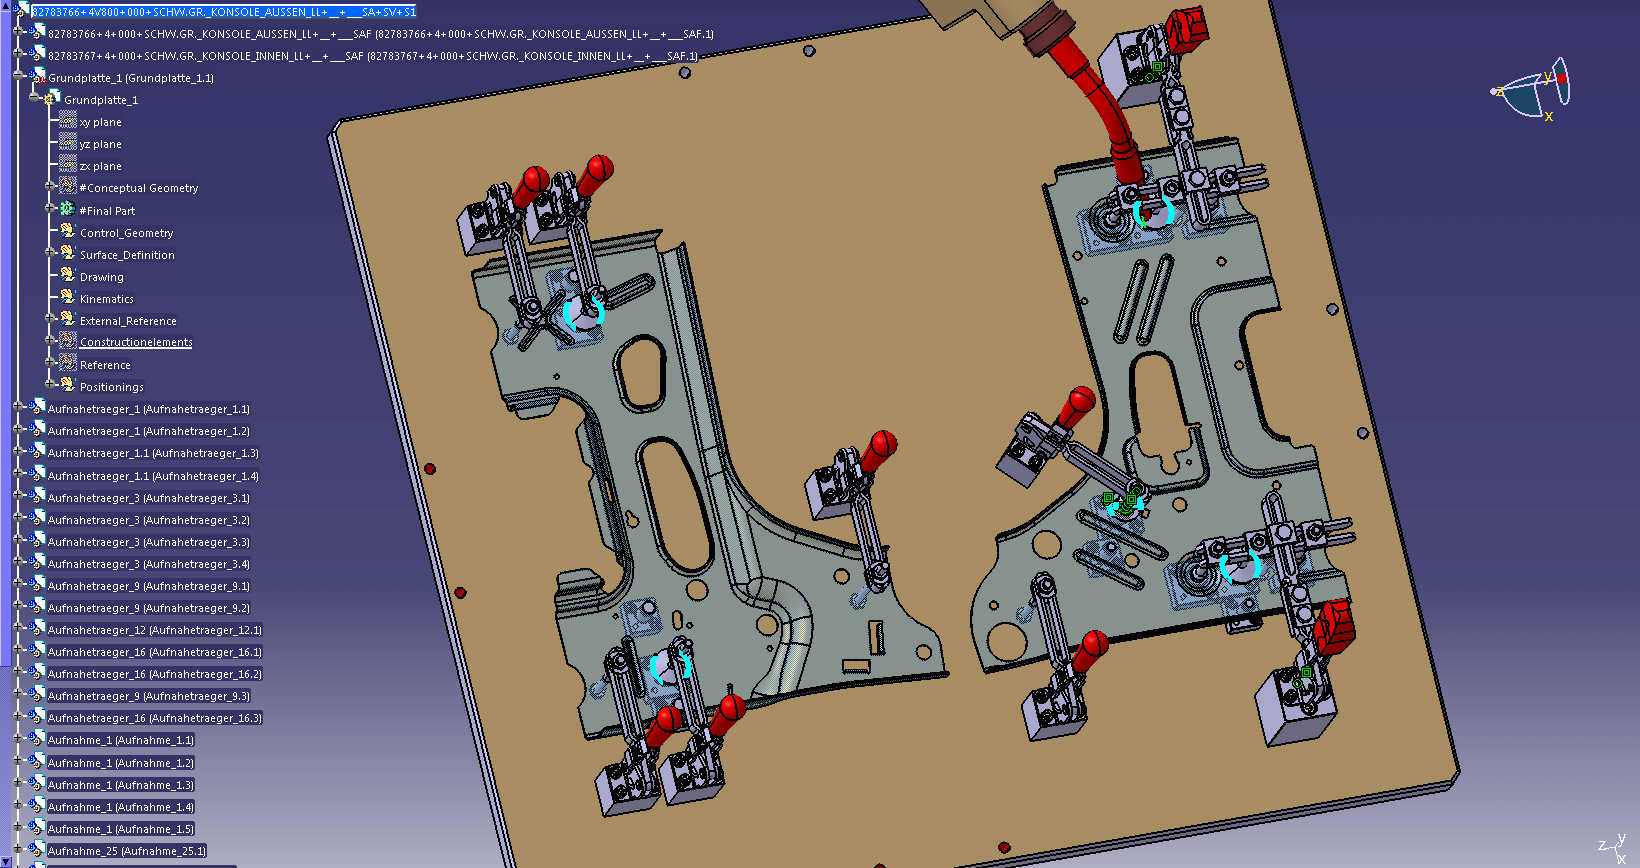Click the Control_Geometry geometrical set icon
Viewport: 1640px width, 868px height.
coord(68,231)
